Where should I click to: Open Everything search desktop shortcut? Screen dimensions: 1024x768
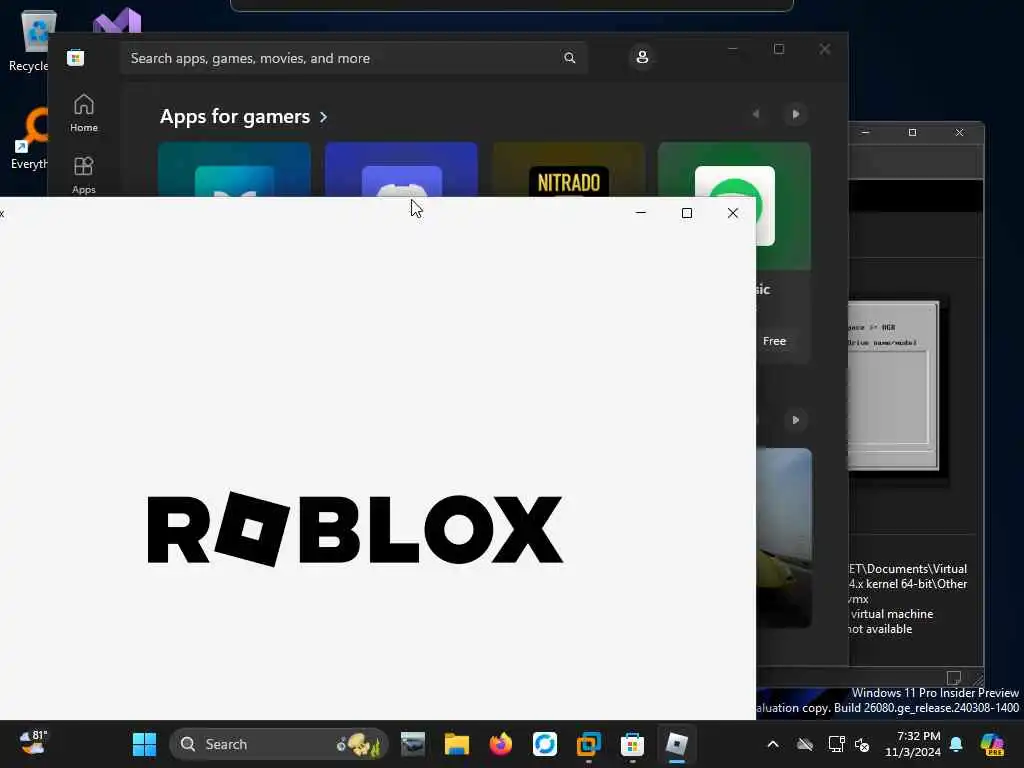point(29,138)
